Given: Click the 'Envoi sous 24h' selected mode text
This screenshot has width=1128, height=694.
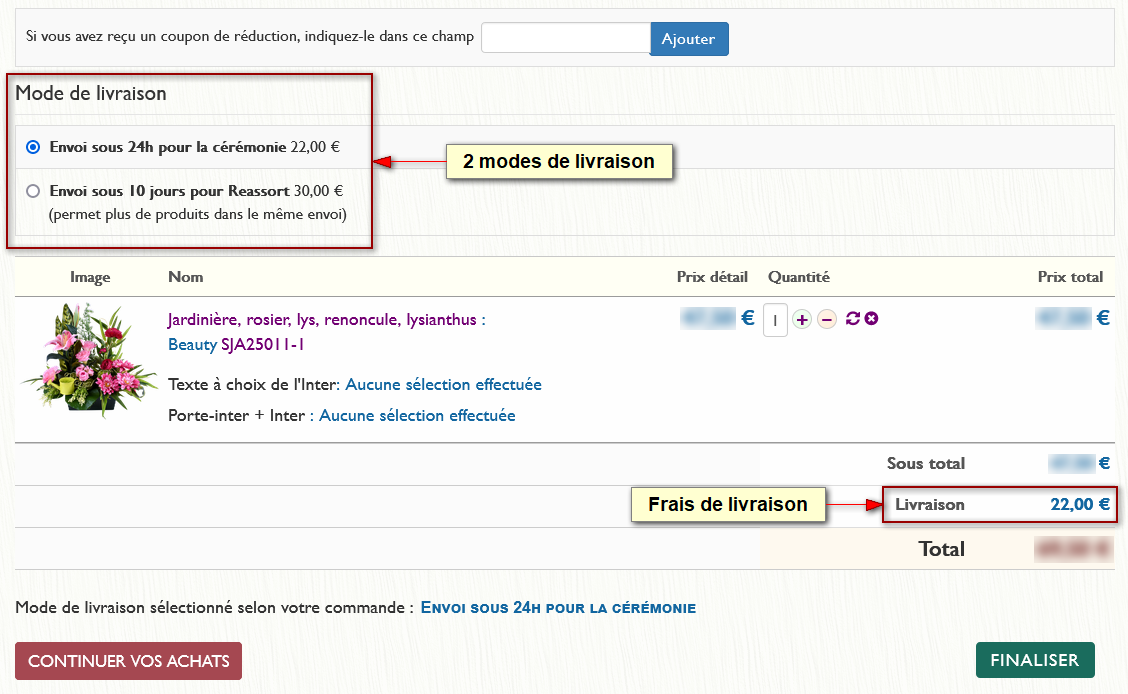Looking at the screenshot, I should (558, 607).
